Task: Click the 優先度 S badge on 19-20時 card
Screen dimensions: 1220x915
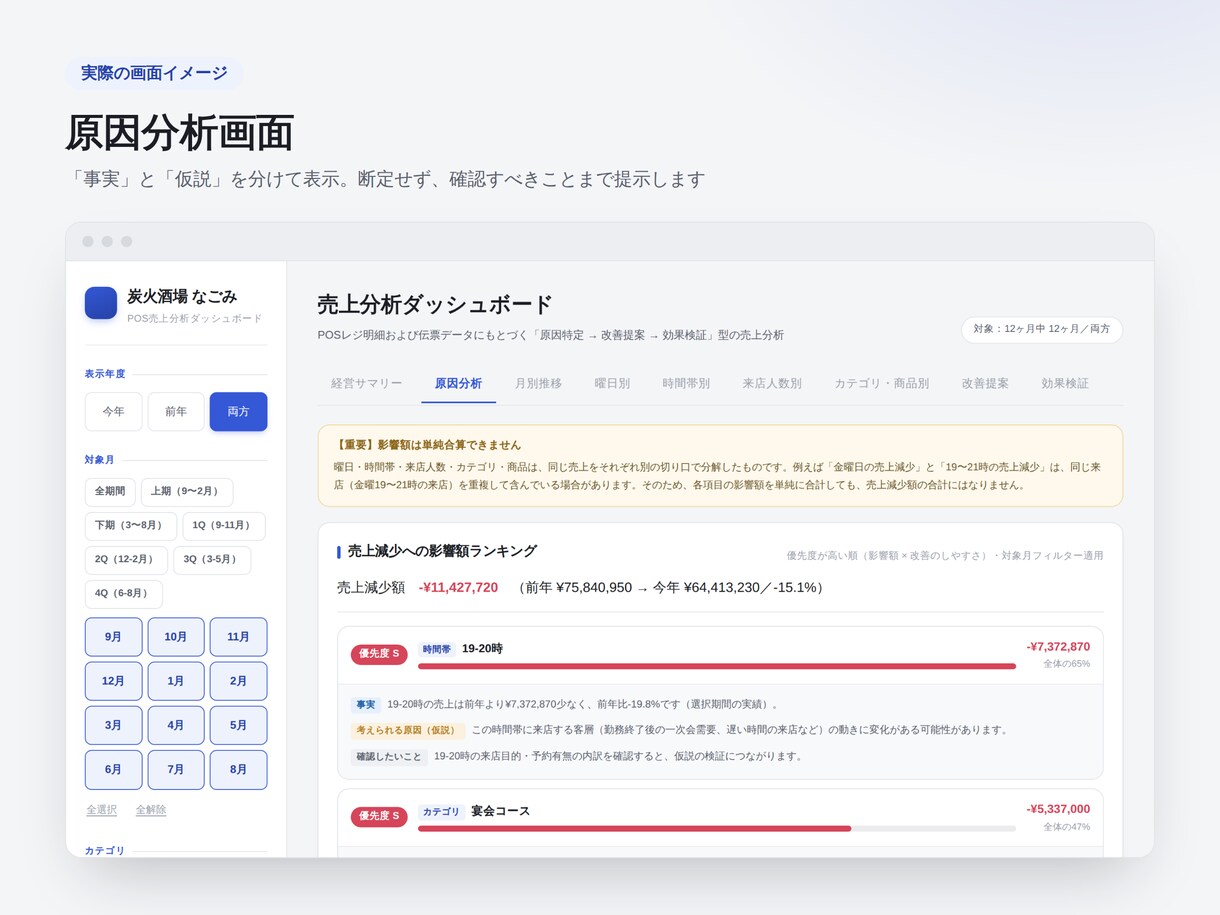Action: tap(379, 654)
